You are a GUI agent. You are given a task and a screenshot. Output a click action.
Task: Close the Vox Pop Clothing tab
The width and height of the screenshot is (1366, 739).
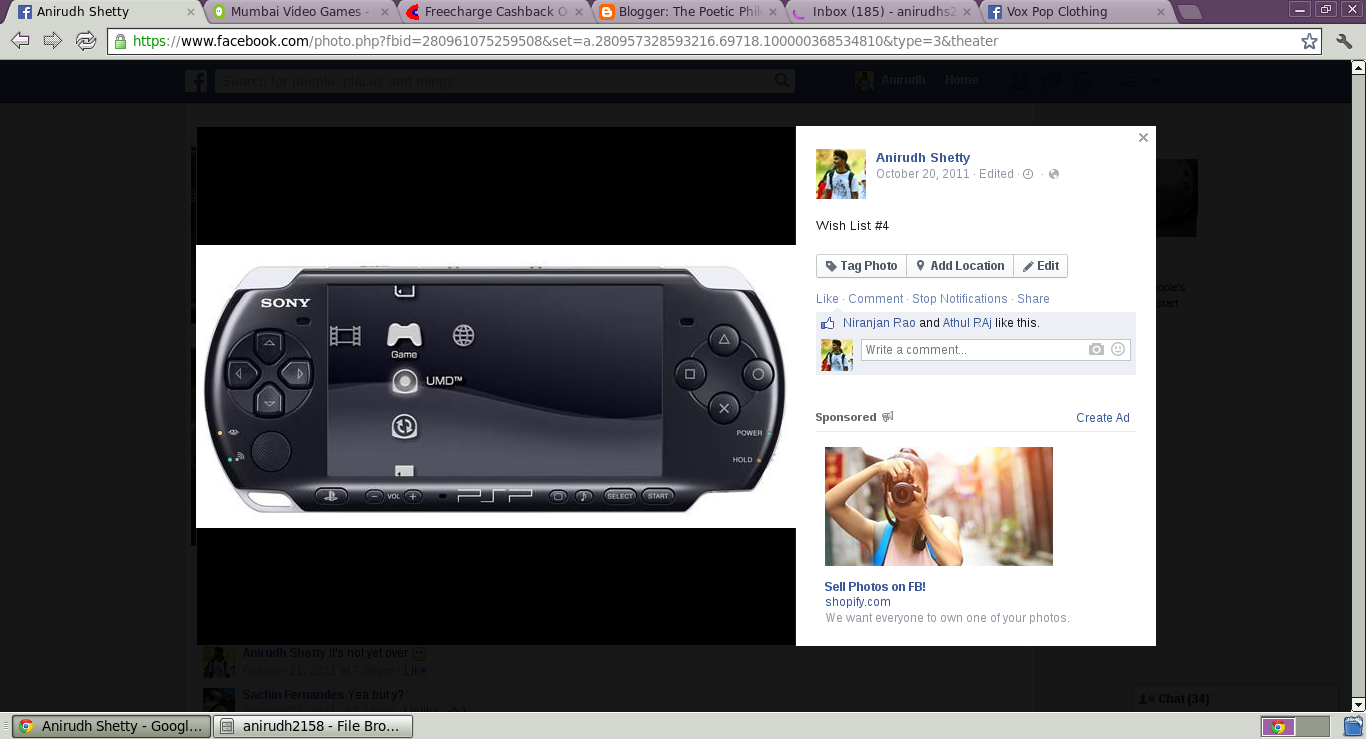[1161, 12]
